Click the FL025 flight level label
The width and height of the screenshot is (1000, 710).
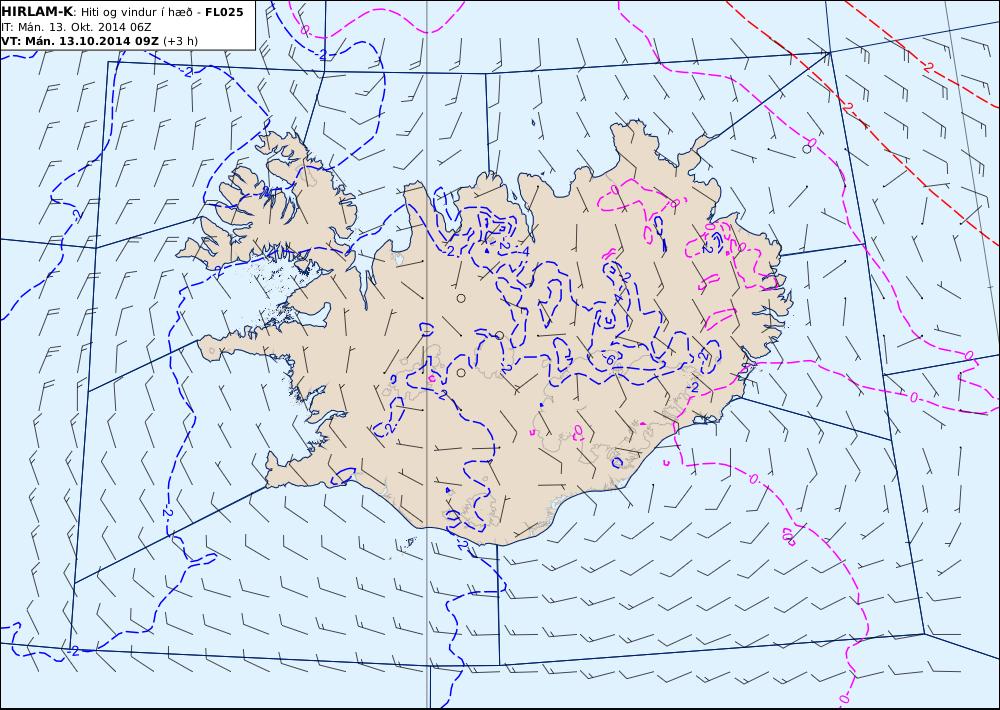pyautogui.click(x=224, y=12)
